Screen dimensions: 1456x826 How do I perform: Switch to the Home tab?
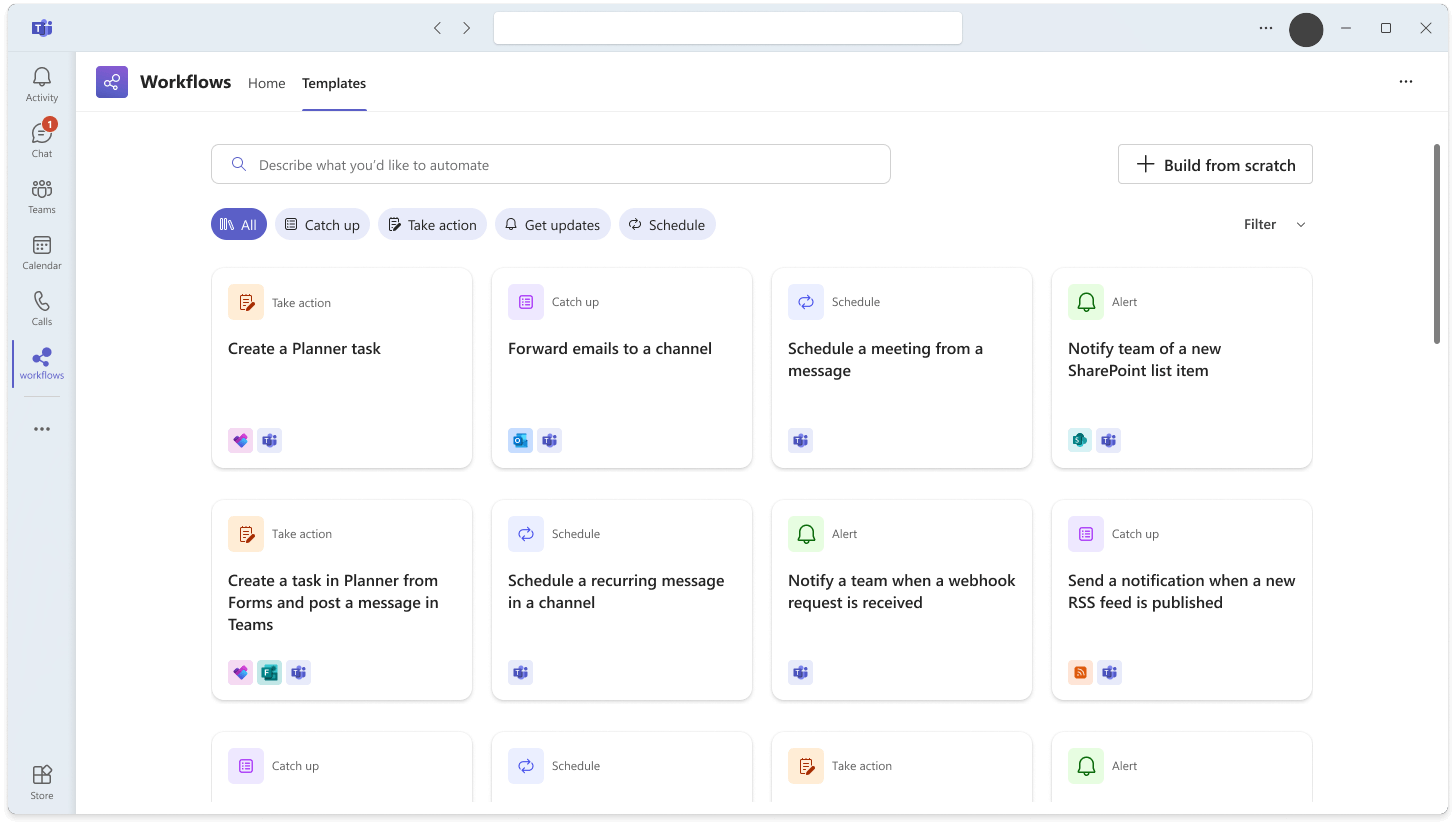click(267, 83)
